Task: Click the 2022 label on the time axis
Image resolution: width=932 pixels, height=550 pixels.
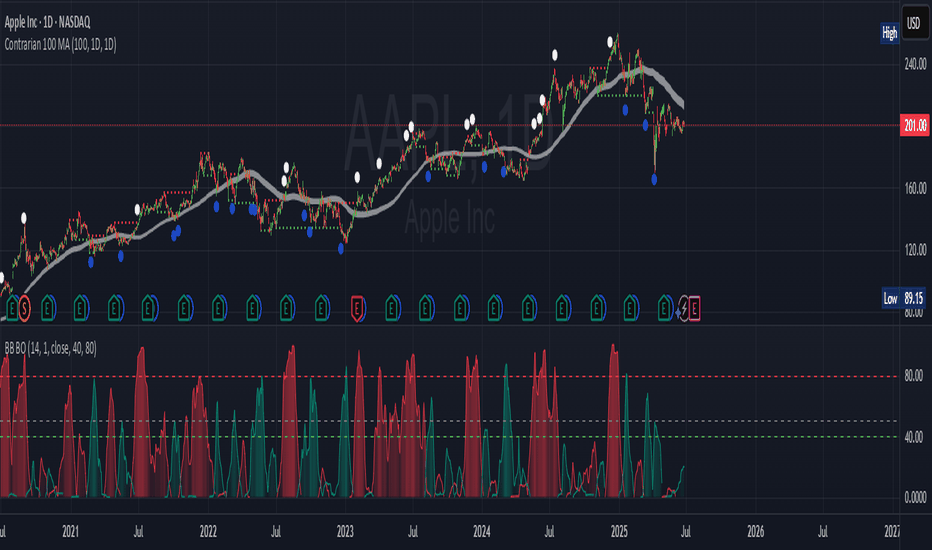Action: [208, 532]
